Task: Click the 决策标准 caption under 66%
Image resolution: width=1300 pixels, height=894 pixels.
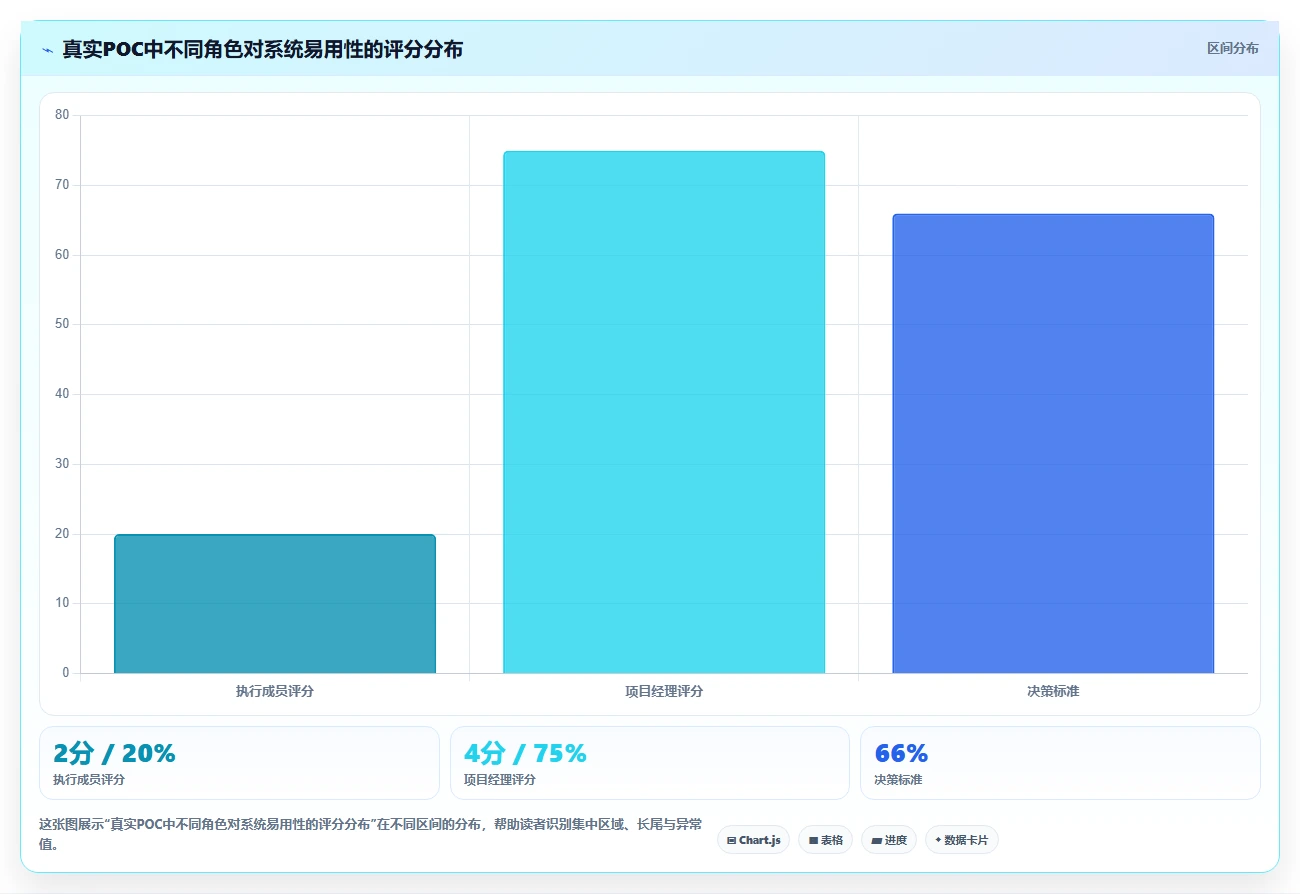Action: (x=898, y=780)
